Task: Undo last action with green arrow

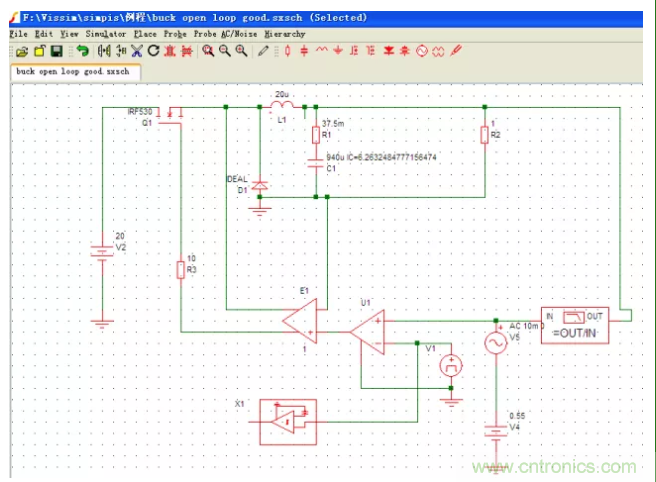Action: coord(83,50)
